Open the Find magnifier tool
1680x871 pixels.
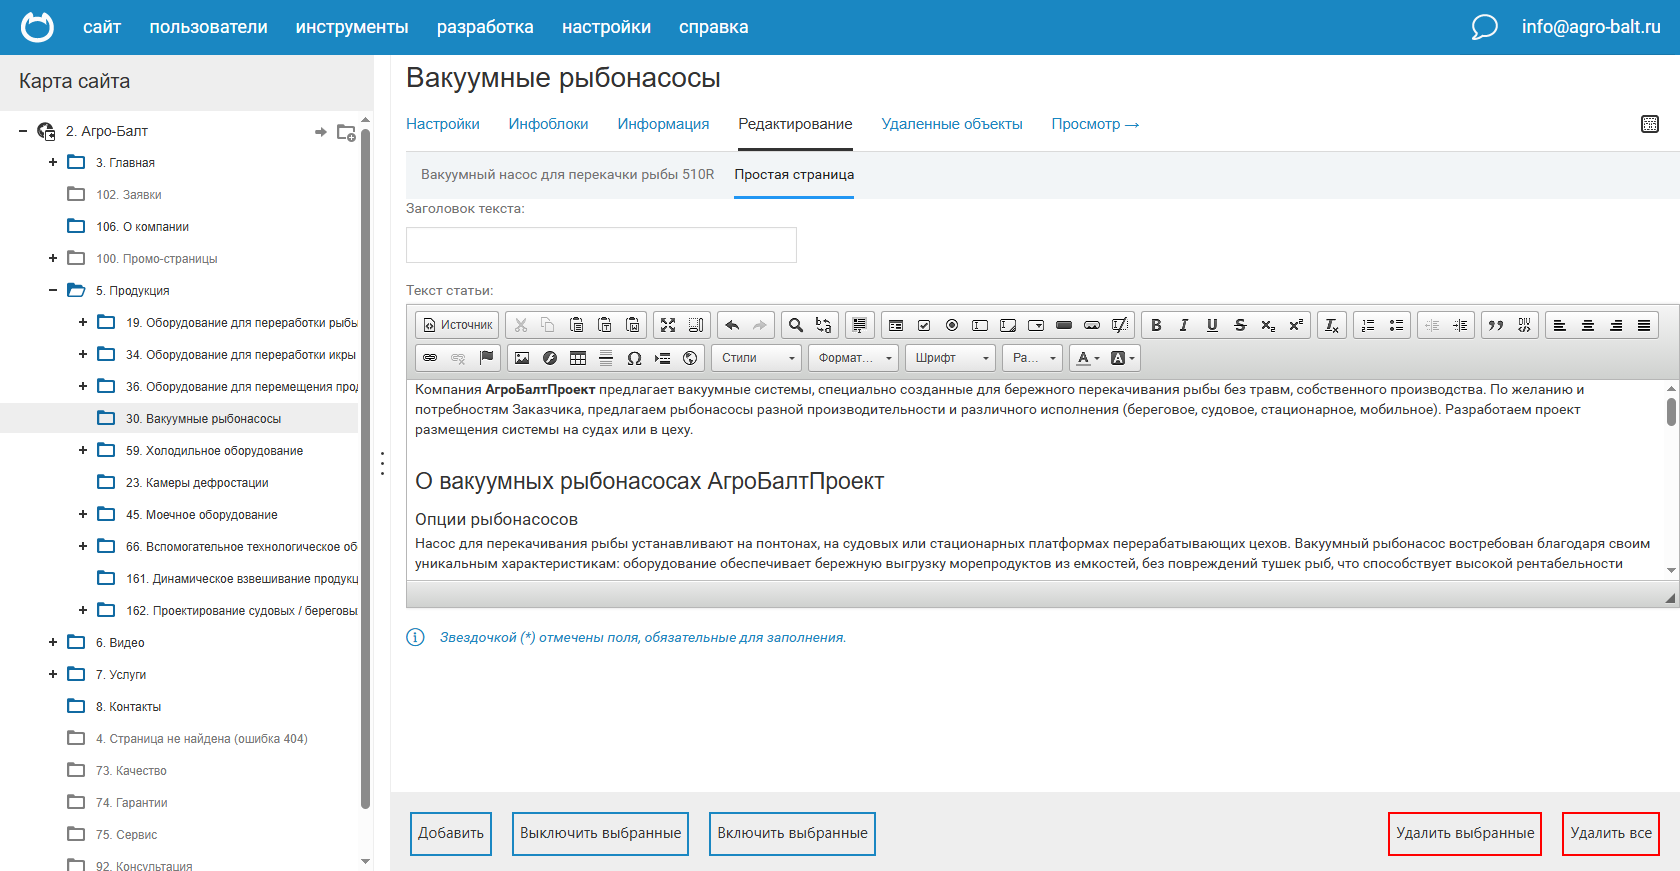tap(796, 325)
